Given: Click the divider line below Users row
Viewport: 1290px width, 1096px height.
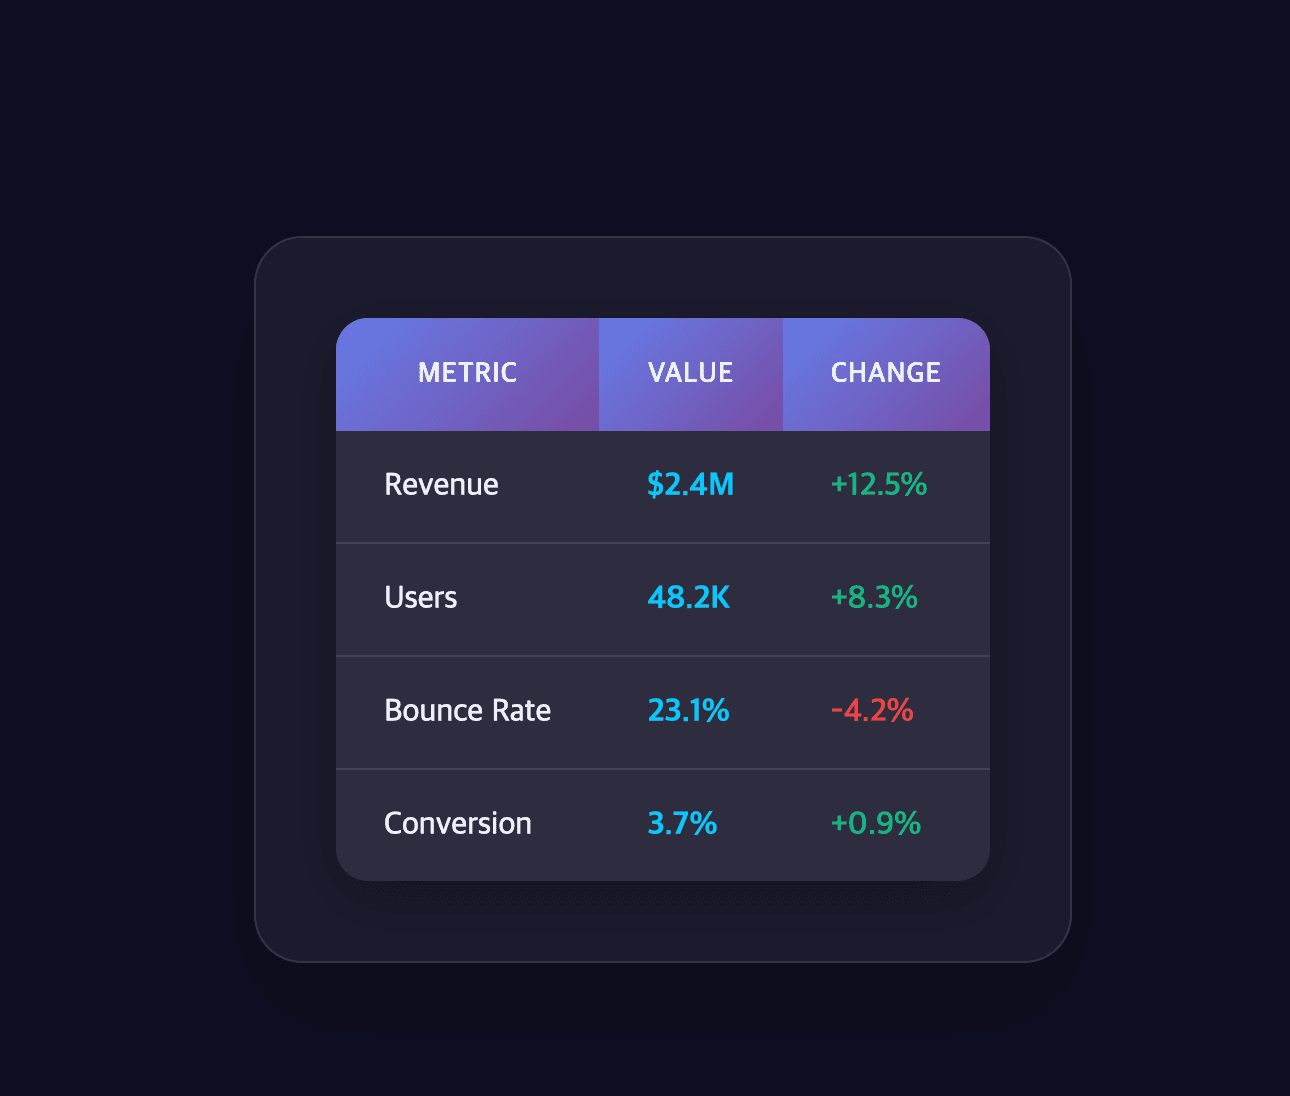Looking at the screenshot, I should [662, 656].
